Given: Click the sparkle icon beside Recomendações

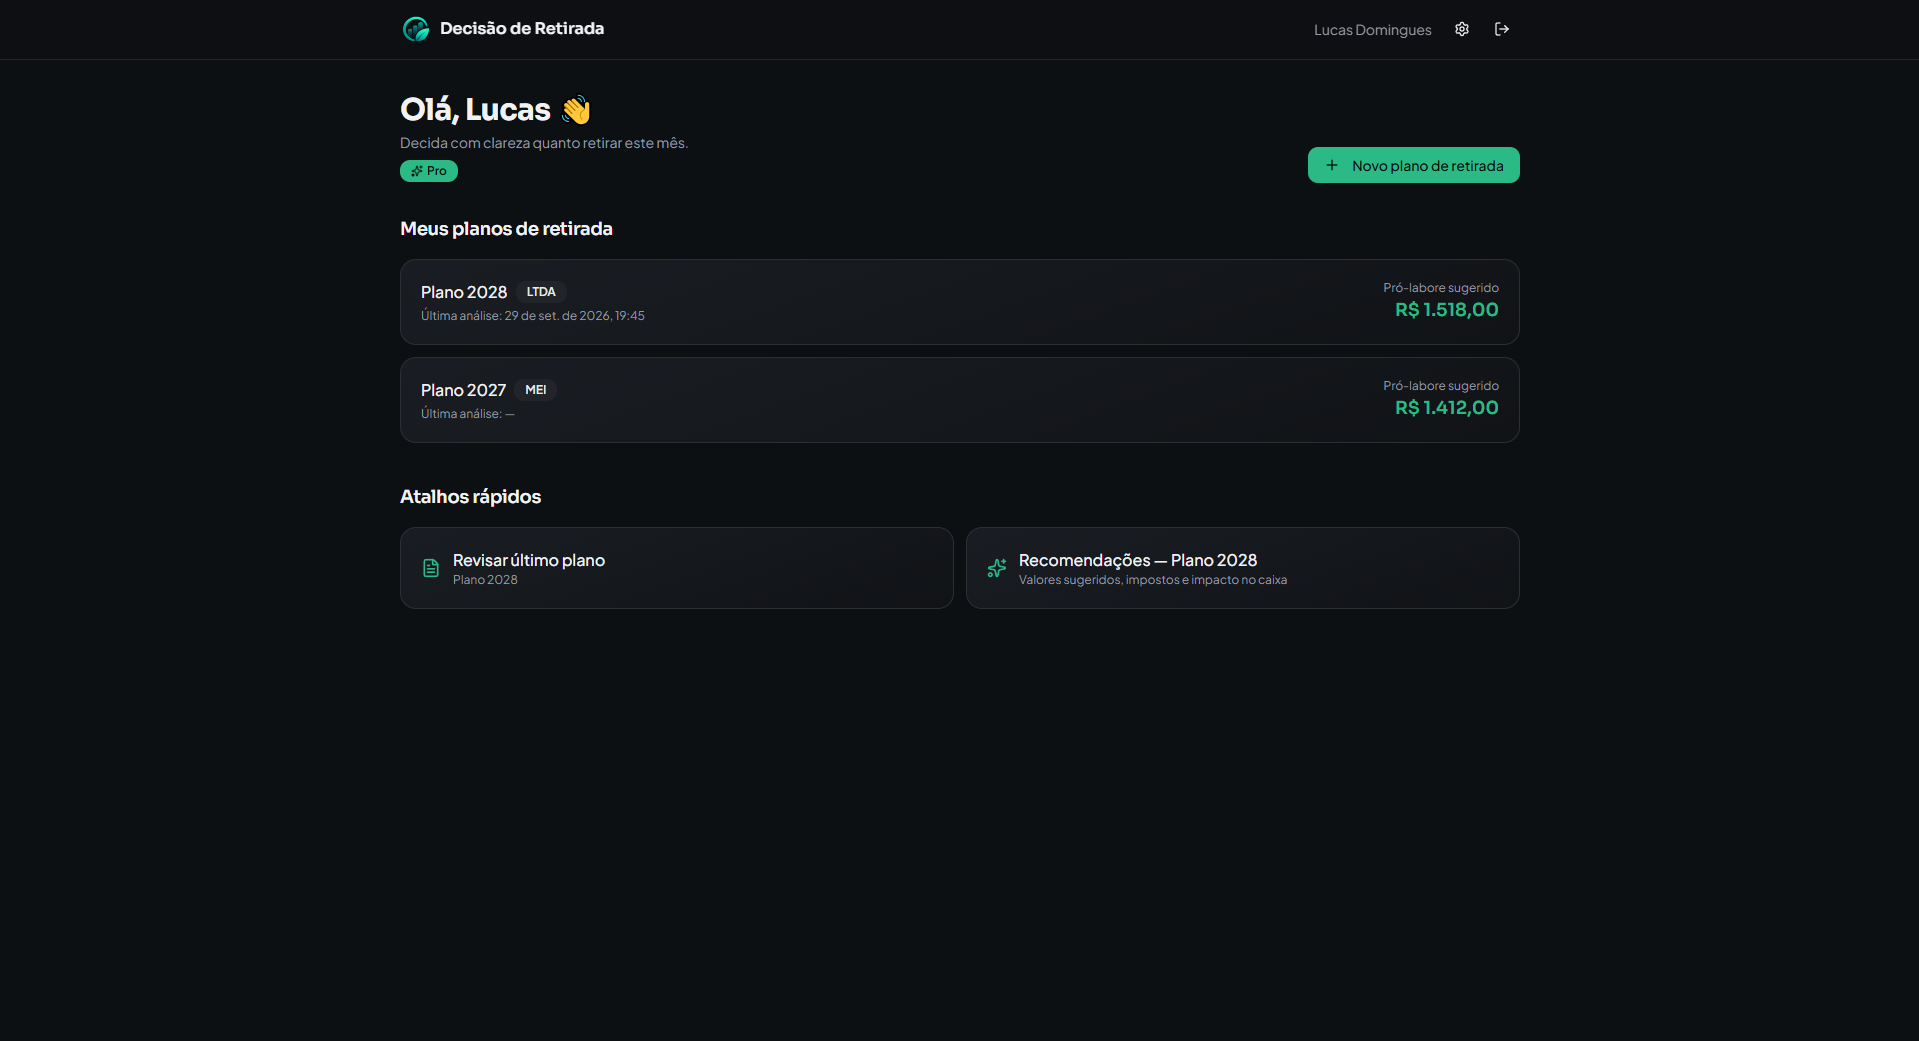Looking at the screenshot, I should (x=997, y=568).
